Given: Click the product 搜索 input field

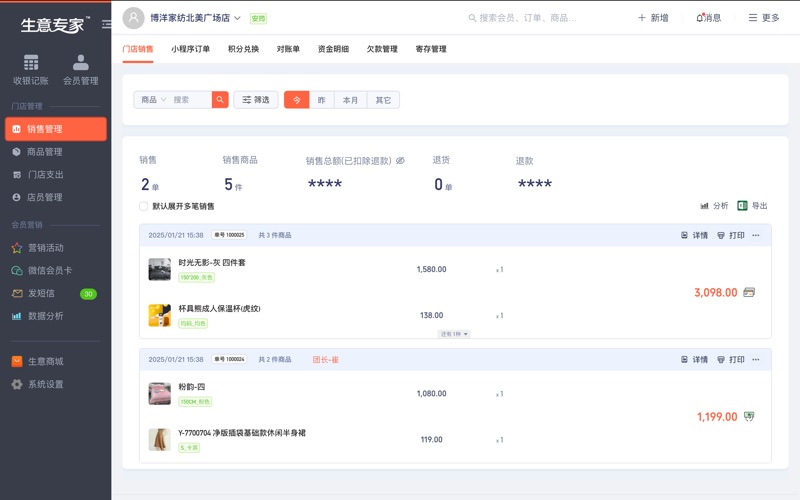Looking at the screenshot, I should (x=190, y=100).
